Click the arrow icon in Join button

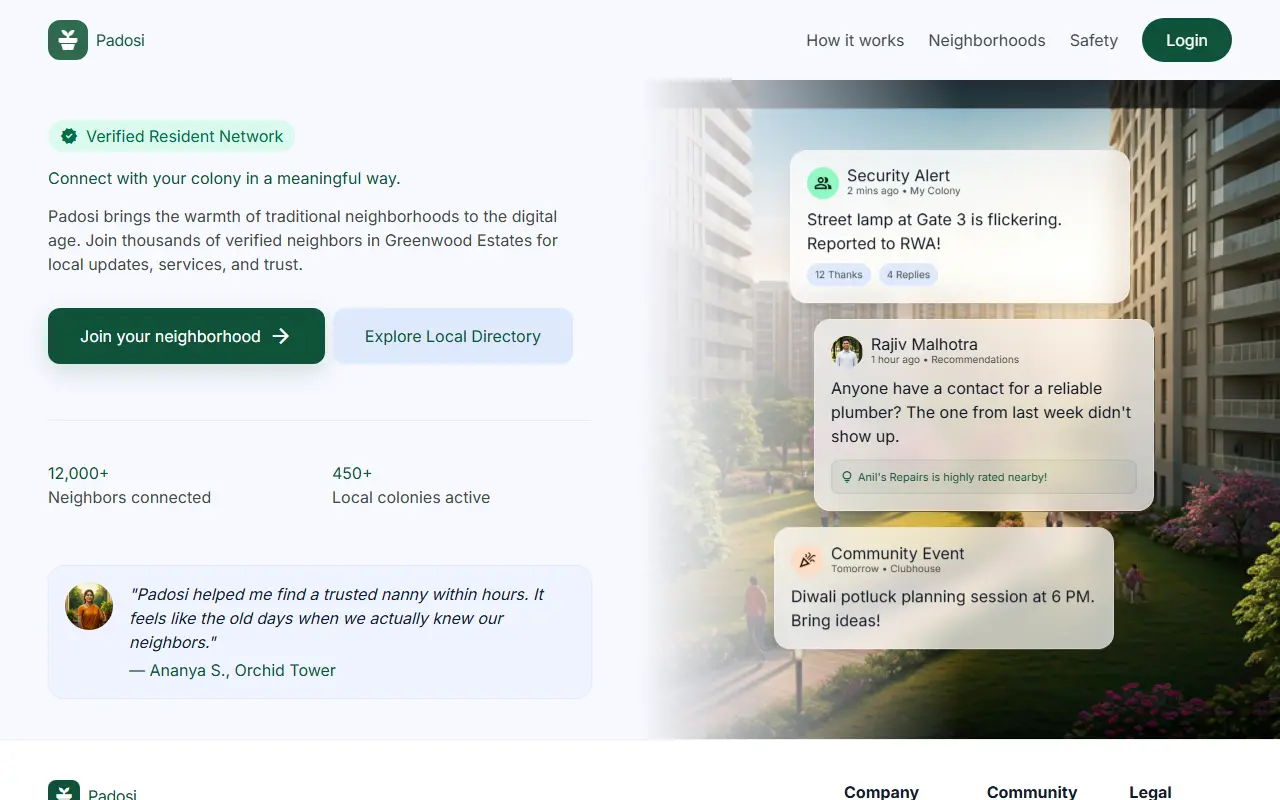click(281, 336)
